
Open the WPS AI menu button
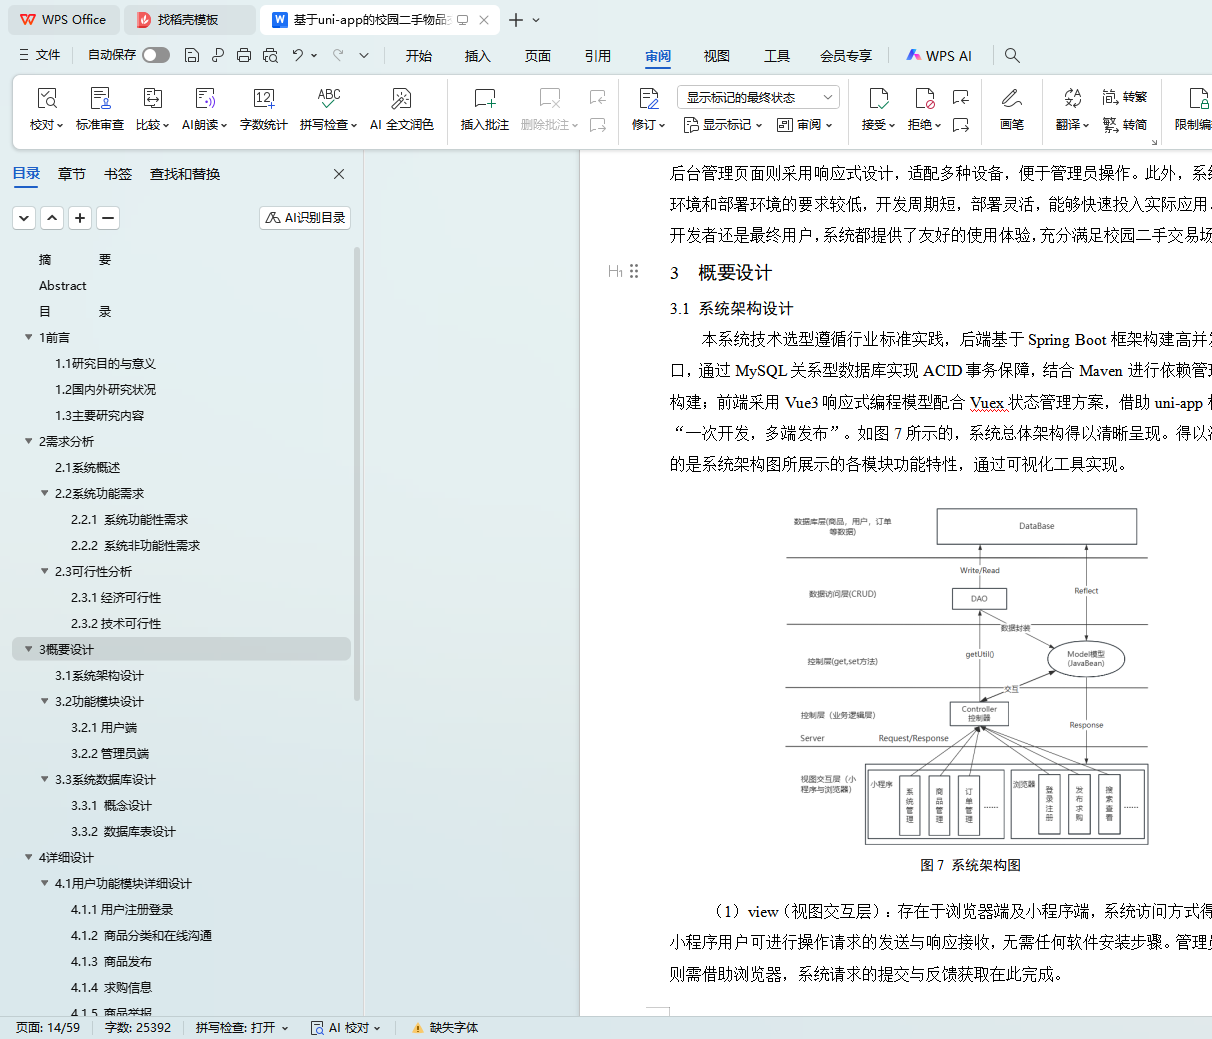[939, 56]
